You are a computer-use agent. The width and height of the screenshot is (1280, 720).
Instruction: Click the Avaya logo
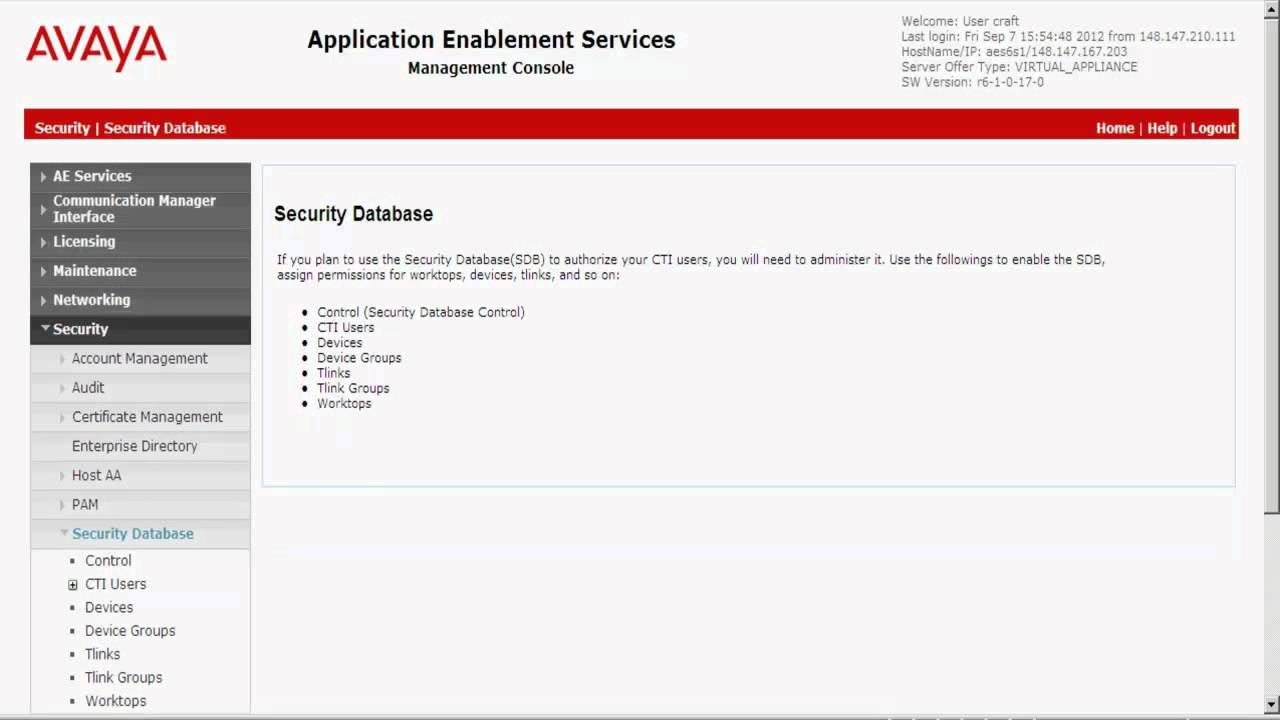pos(96,48)
